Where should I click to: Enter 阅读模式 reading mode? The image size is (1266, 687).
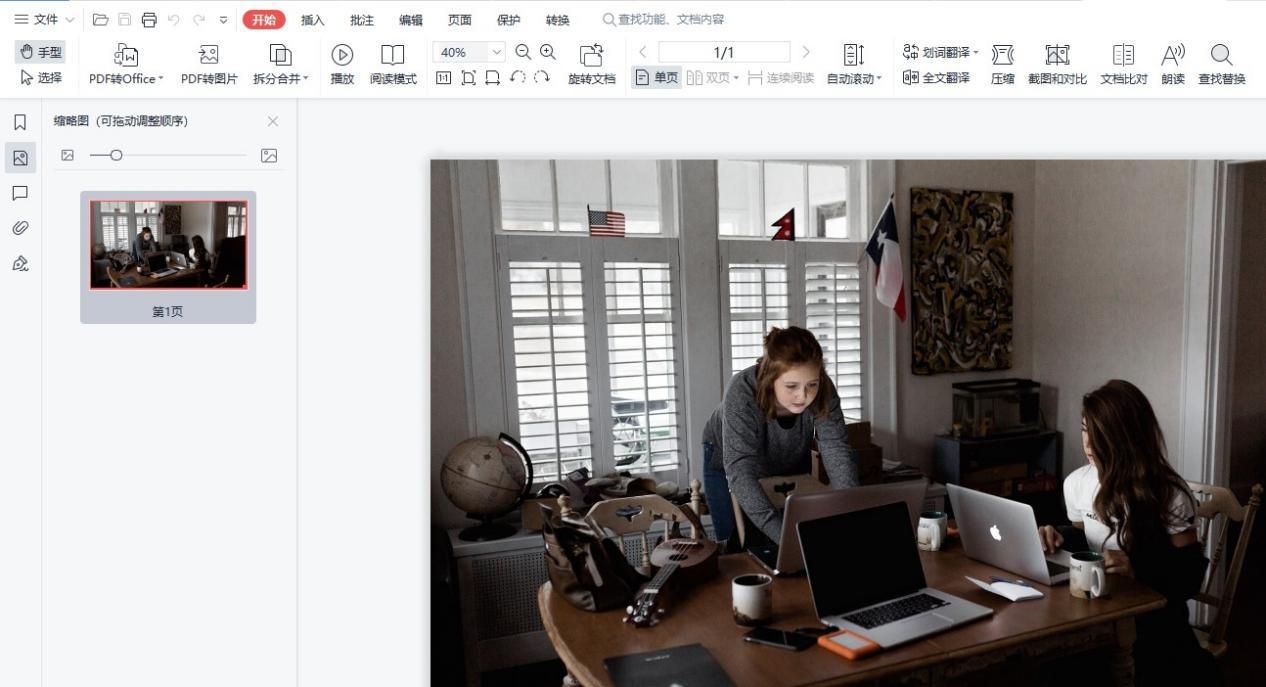click(x=393, y=64)
